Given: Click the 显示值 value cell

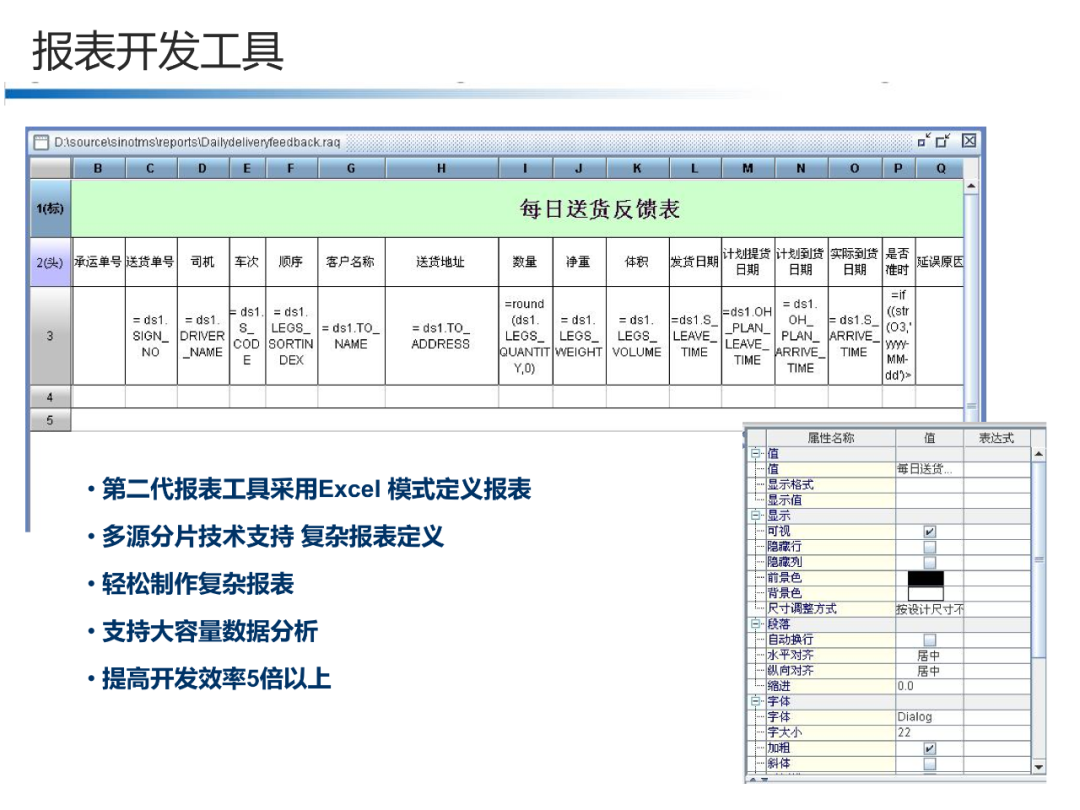Looking at the screenshot, I should (929, 500).
